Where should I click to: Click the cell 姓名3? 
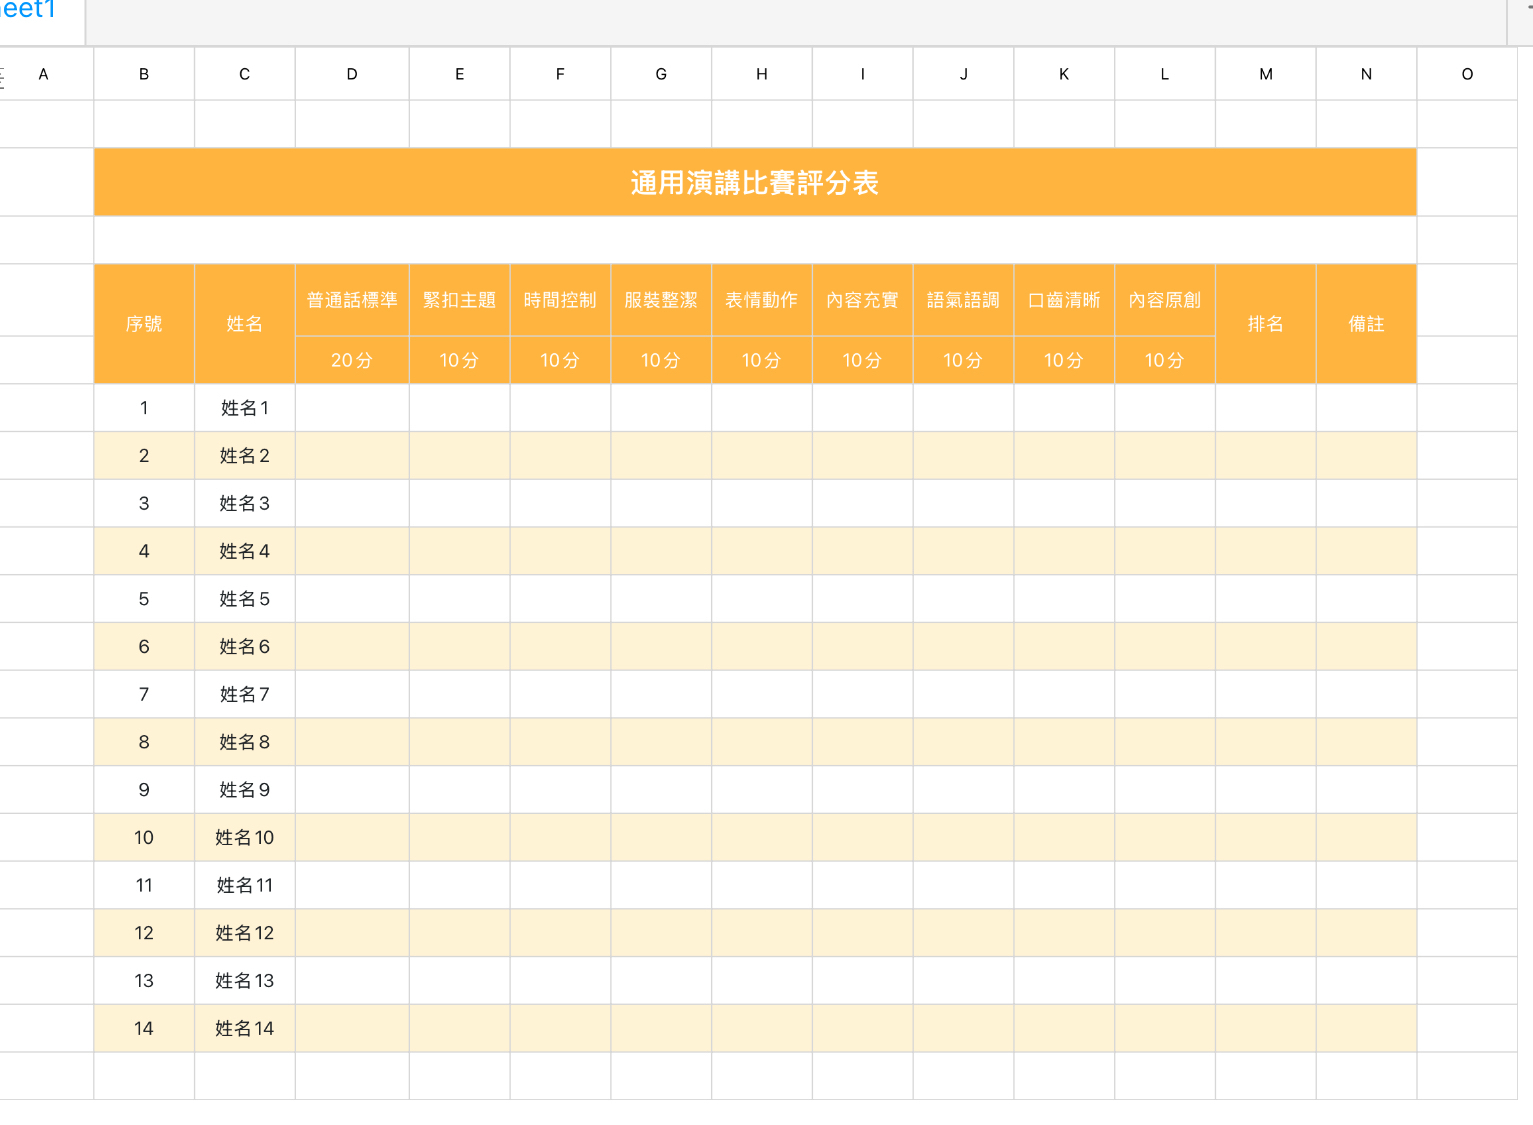(x=245, y=503)
